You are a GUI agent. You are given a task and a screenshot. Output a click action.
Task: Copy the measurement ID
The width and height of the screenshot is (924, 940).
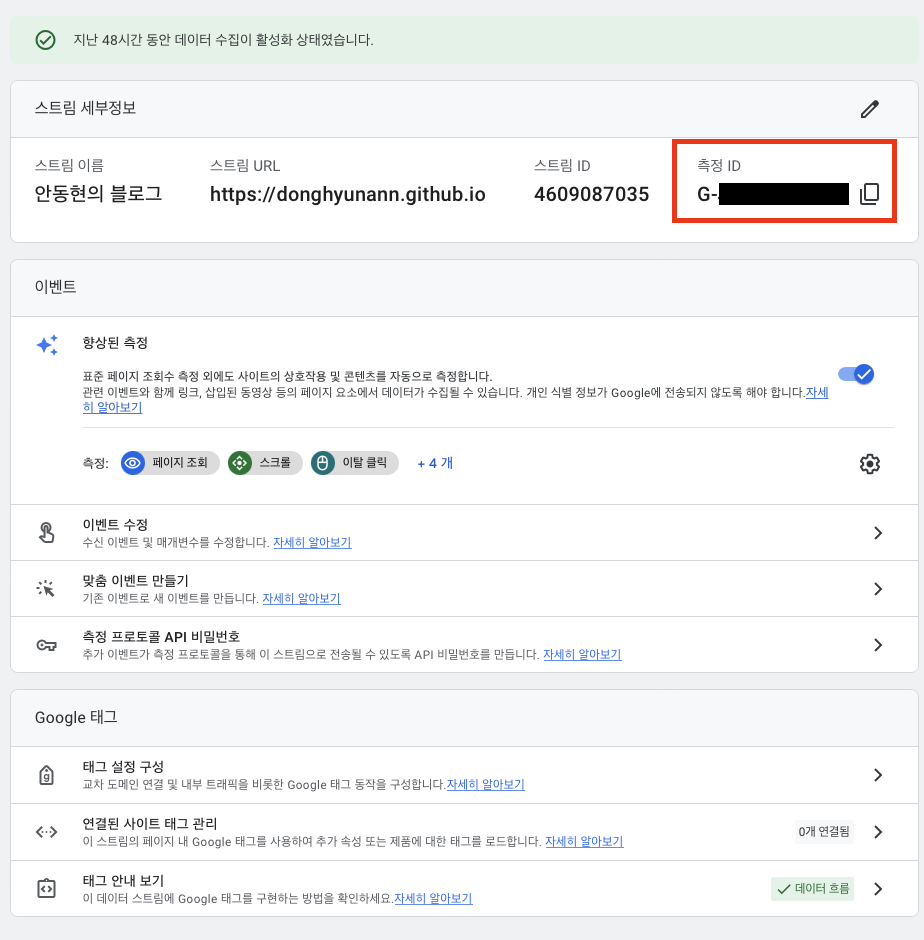pos(869,194)
